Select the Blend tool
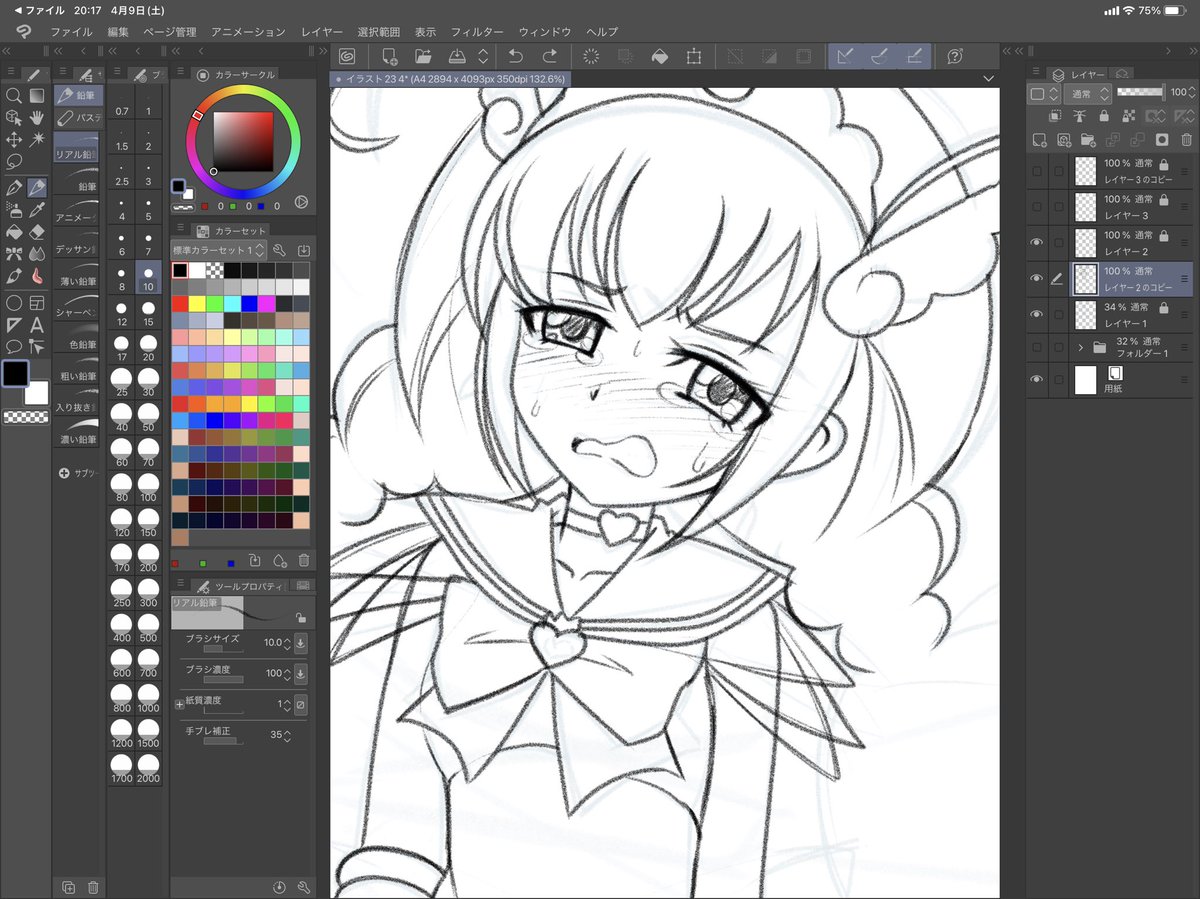Viewport: 1200px width, 899px height. (x=37, y=253)
